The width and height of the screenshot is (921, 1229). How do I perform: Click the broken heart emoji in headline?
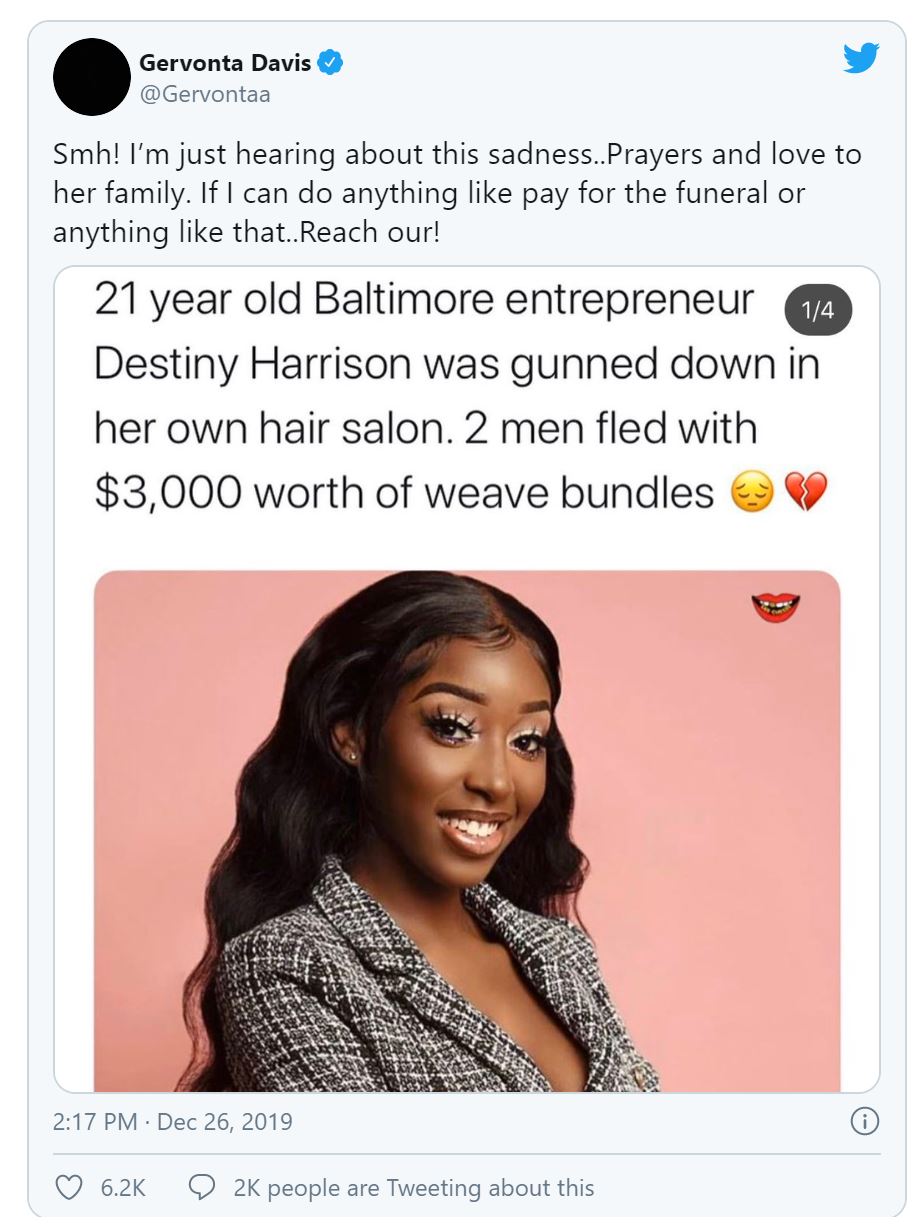pyautogui.click(x=805, y=493)
